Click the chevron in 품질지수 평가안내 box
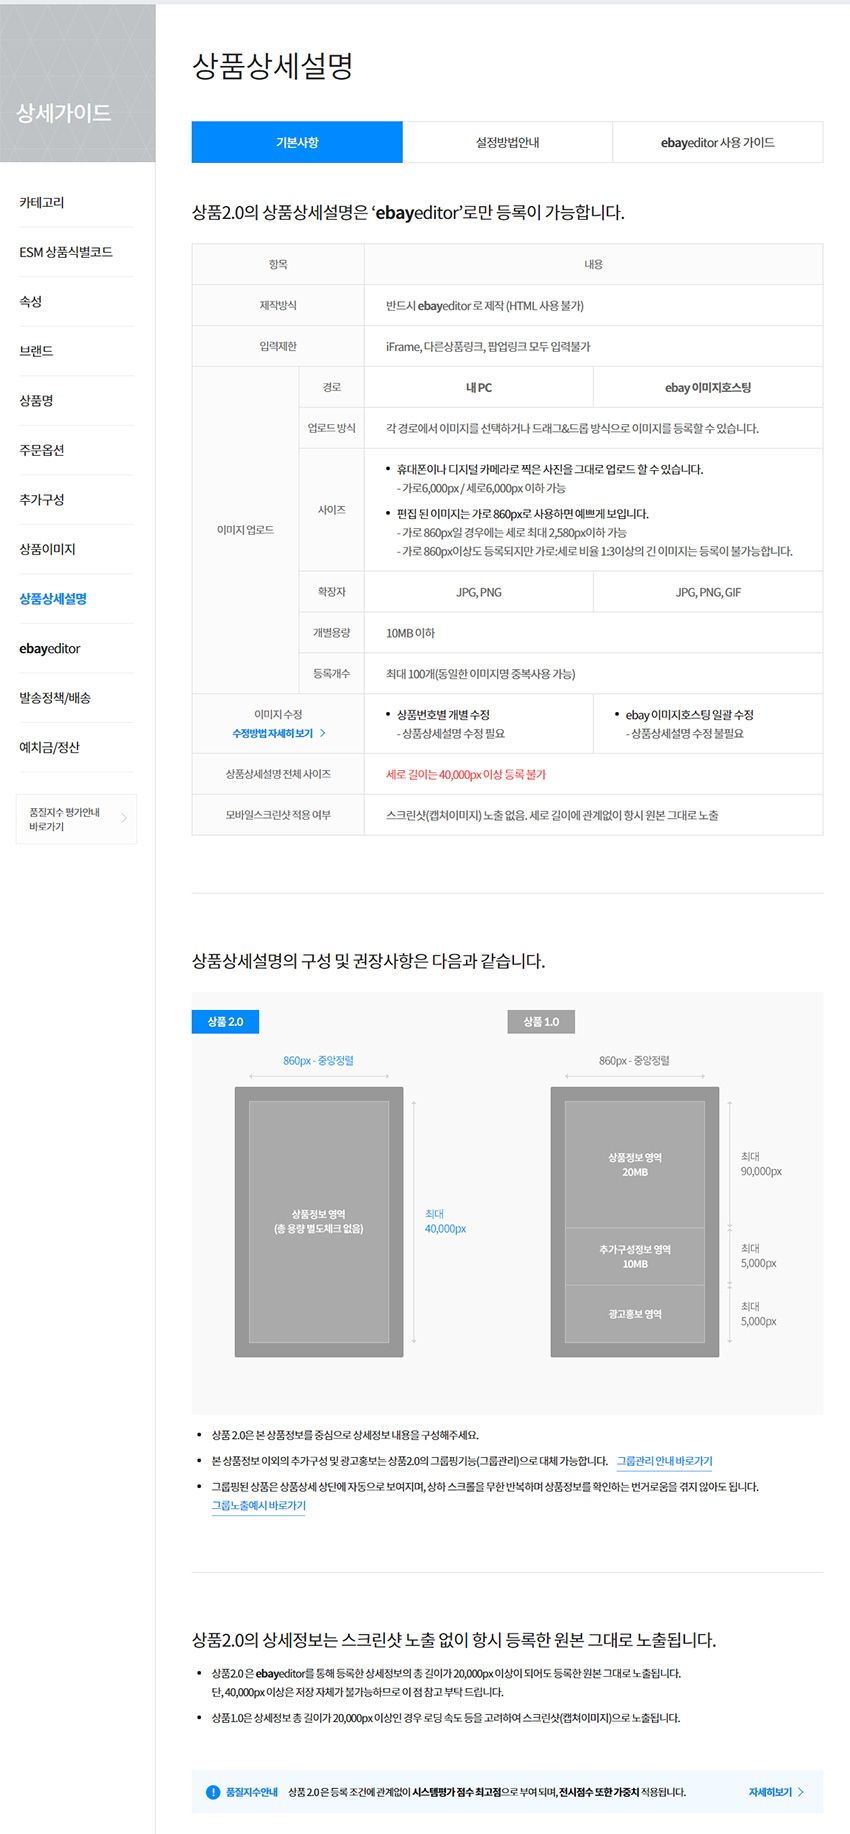The width and height of the screenshot is (850, 1834). pos(124,819)
